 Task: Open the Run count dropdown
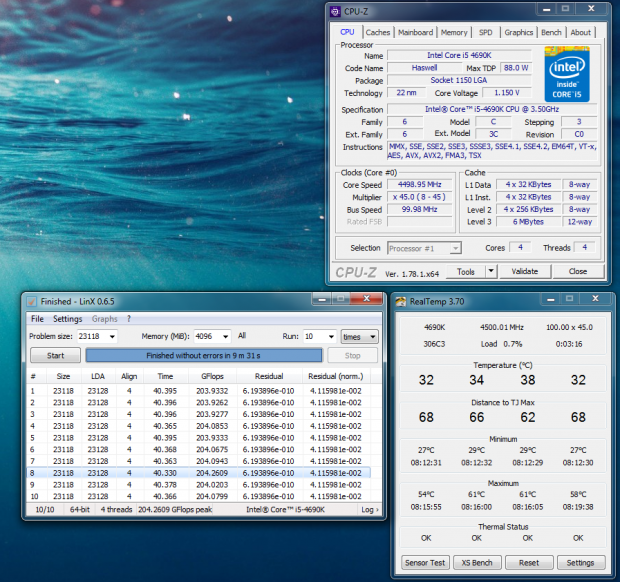(330, 337)
